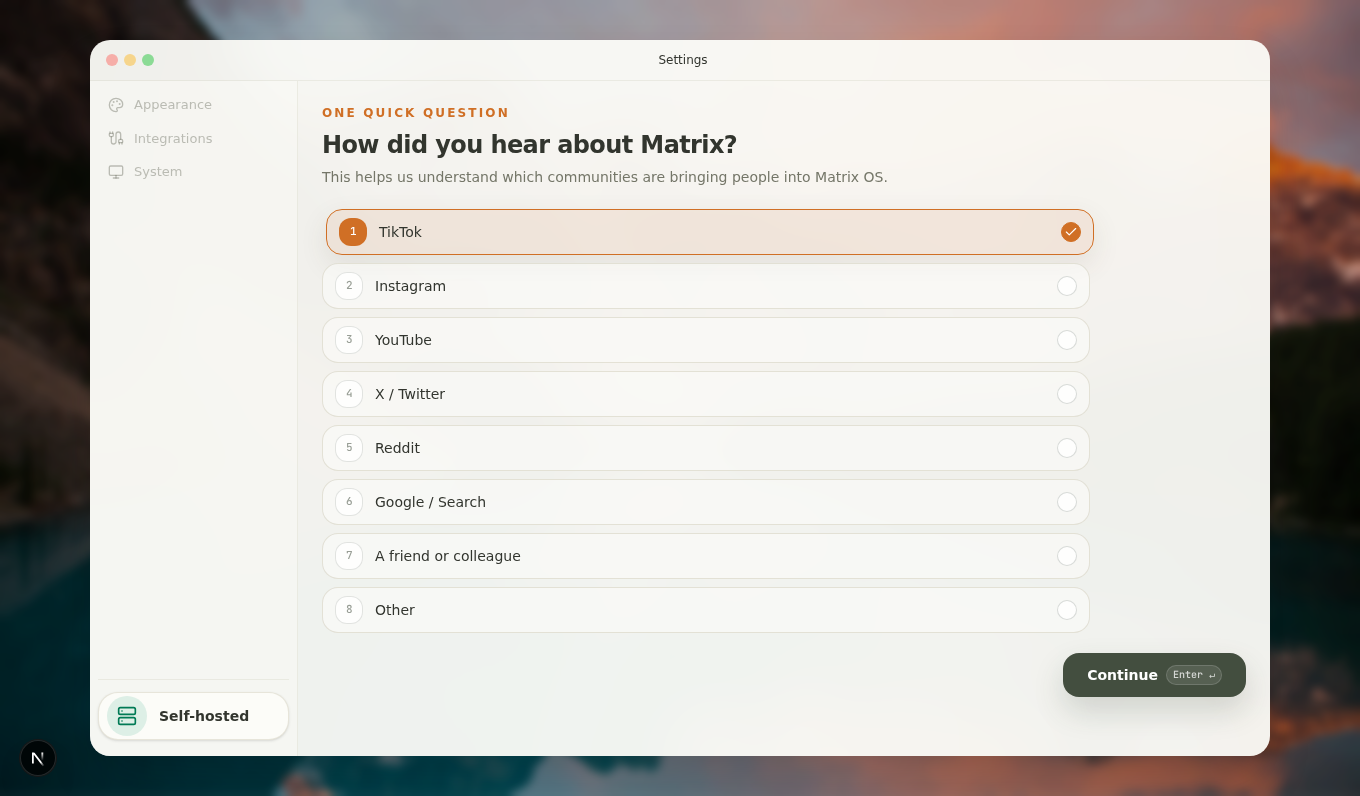Image resolution: width=1360 pixels, height=796 pixels.
Task: Click the number 3 badge beside YouTube
Action: (349, 340)
